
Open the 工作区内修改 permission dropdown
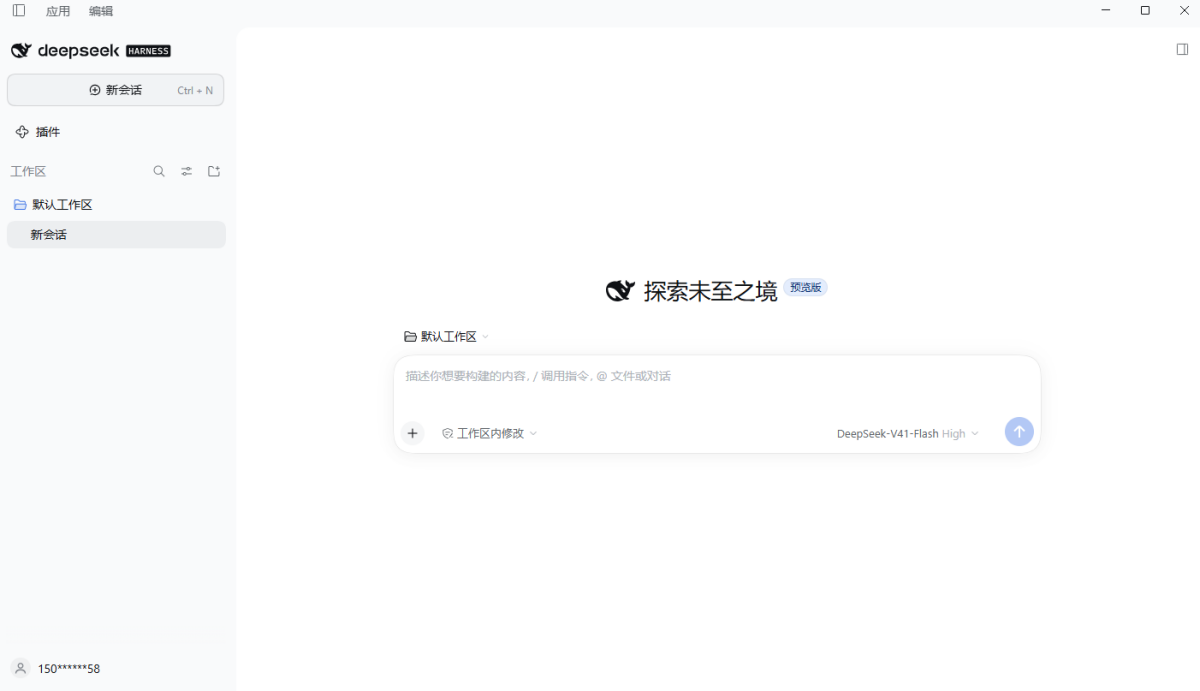pos(489,433)
